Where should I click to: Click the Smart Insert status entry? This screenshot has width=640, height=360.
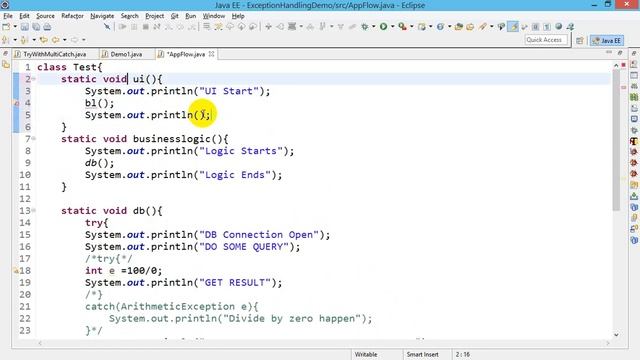tap(422, 354)
